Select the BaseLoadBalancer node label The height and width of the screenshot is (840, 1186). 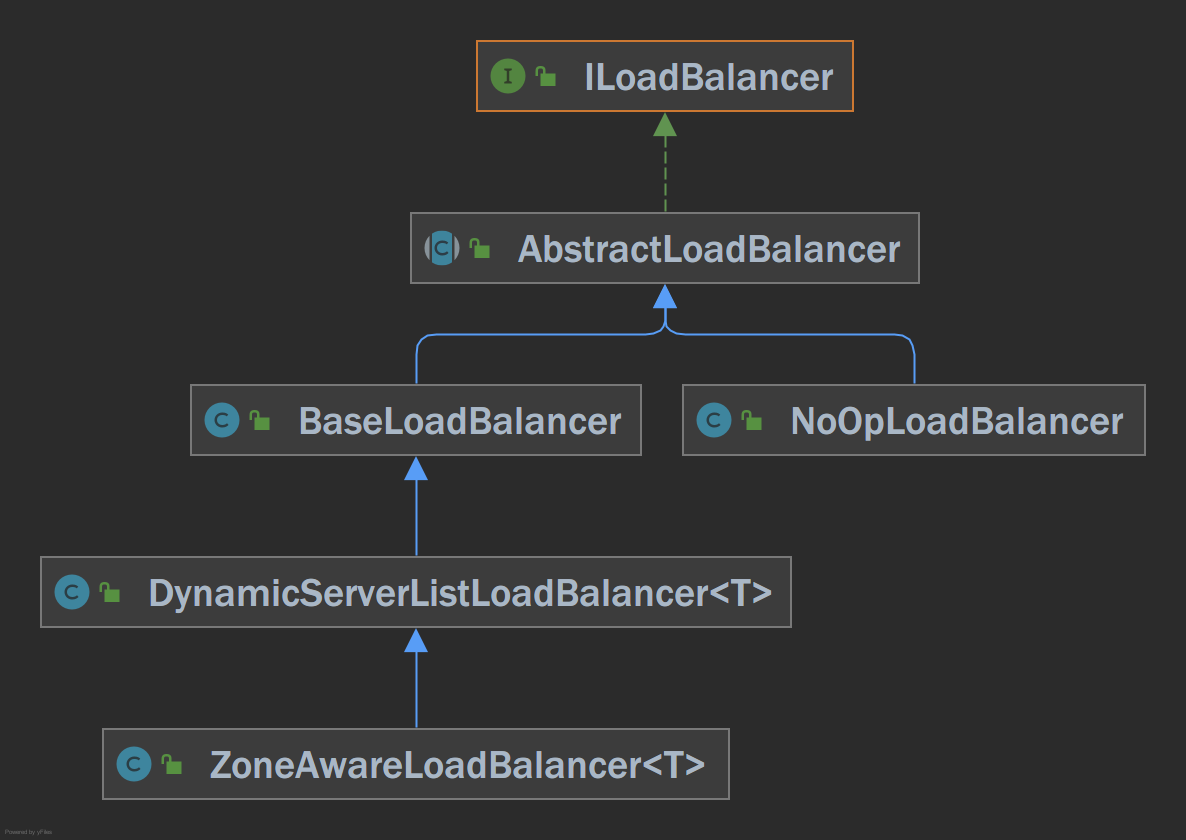coord(460,421)
